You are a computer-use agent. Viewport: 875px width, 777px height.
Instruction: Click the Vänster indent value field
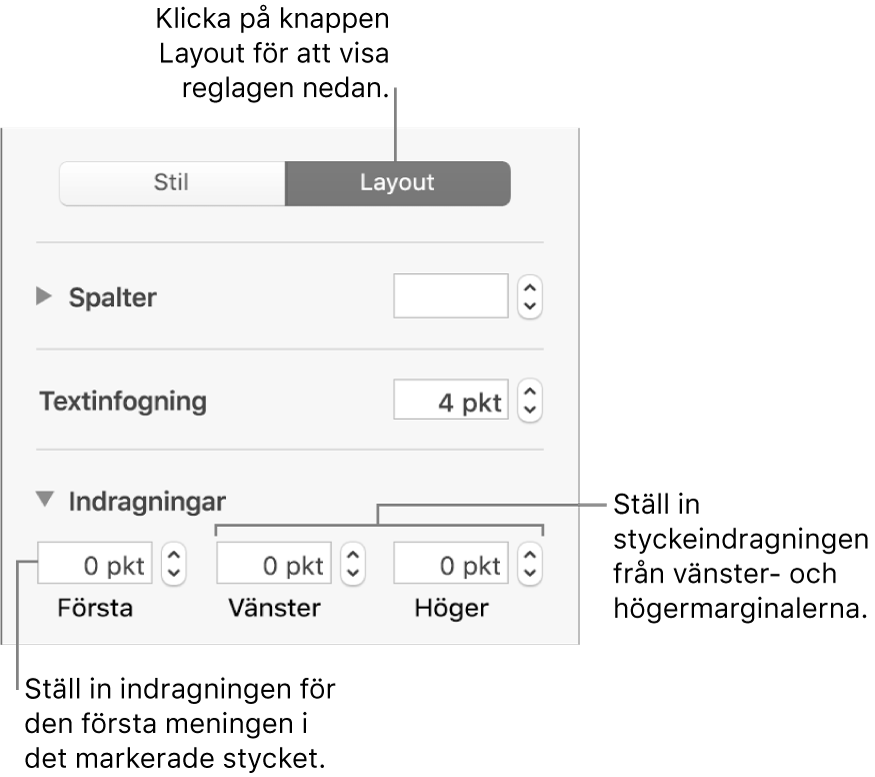pos(273,565)
